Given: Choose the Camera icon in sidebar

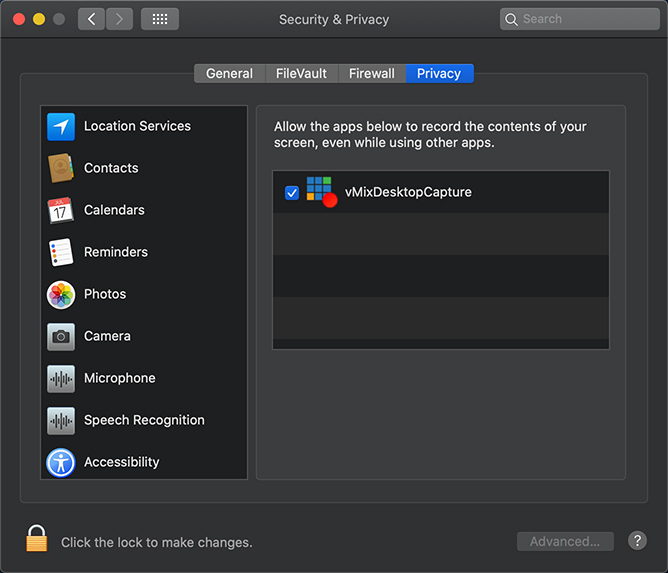Looking at the screenshot, I should (61, 337).
